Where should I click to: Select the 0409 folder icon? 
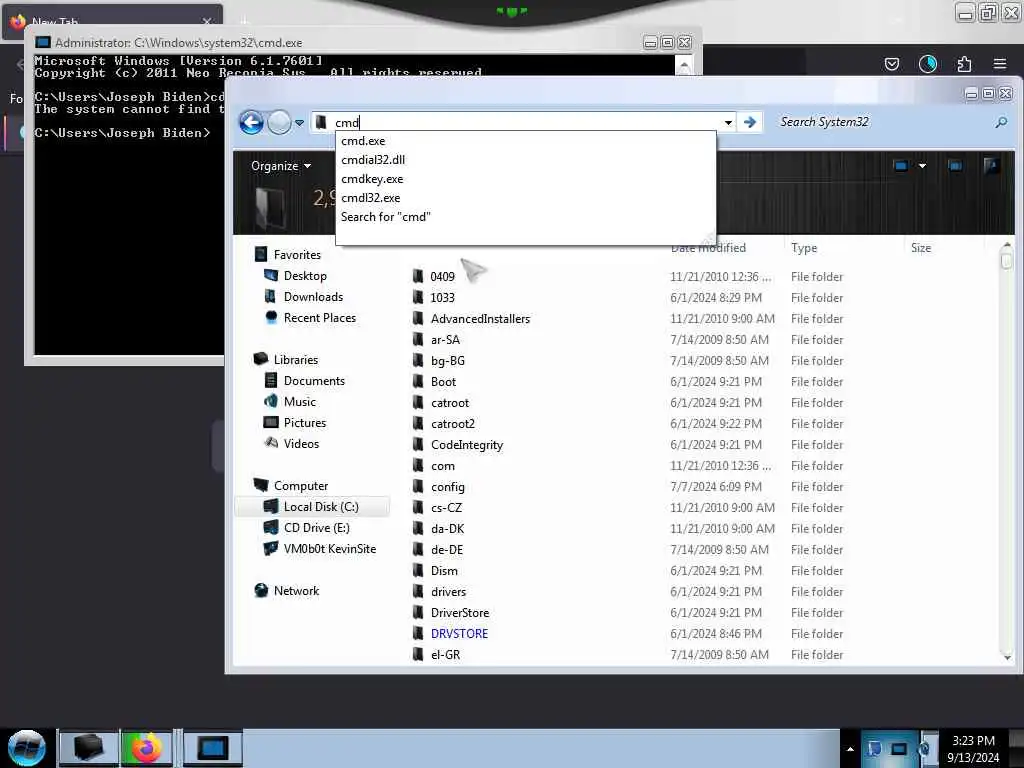(x=418, y=276)
